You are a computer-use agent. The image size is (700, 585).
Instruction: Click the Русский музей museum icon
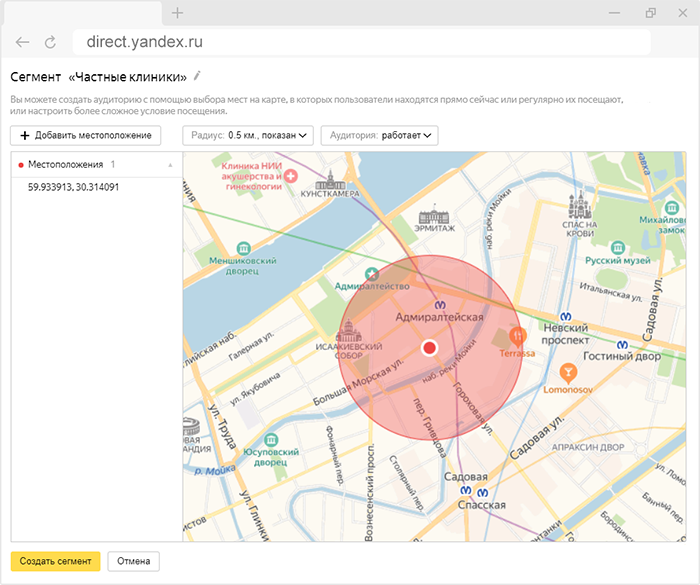coord(618,248)
